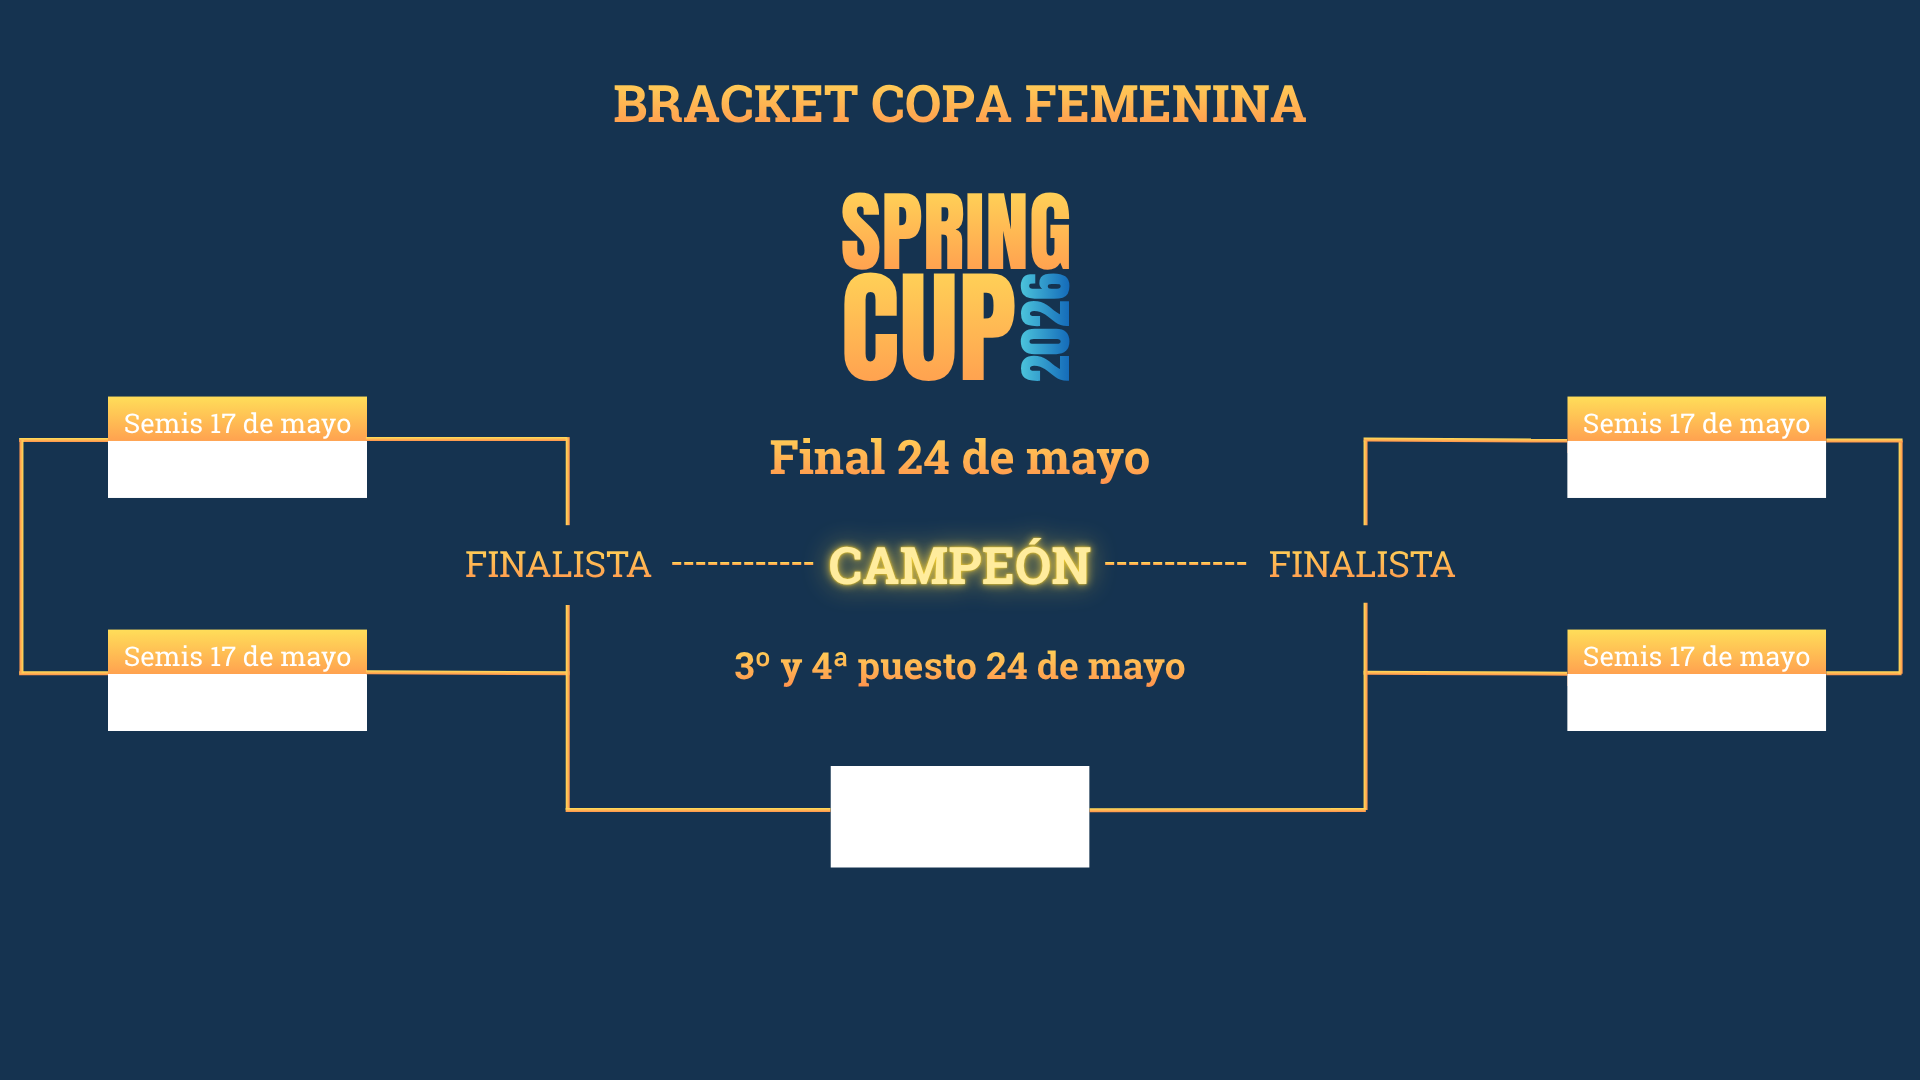Click the upper-right Semis 17 de mayo label

[x=1696, y=423]
